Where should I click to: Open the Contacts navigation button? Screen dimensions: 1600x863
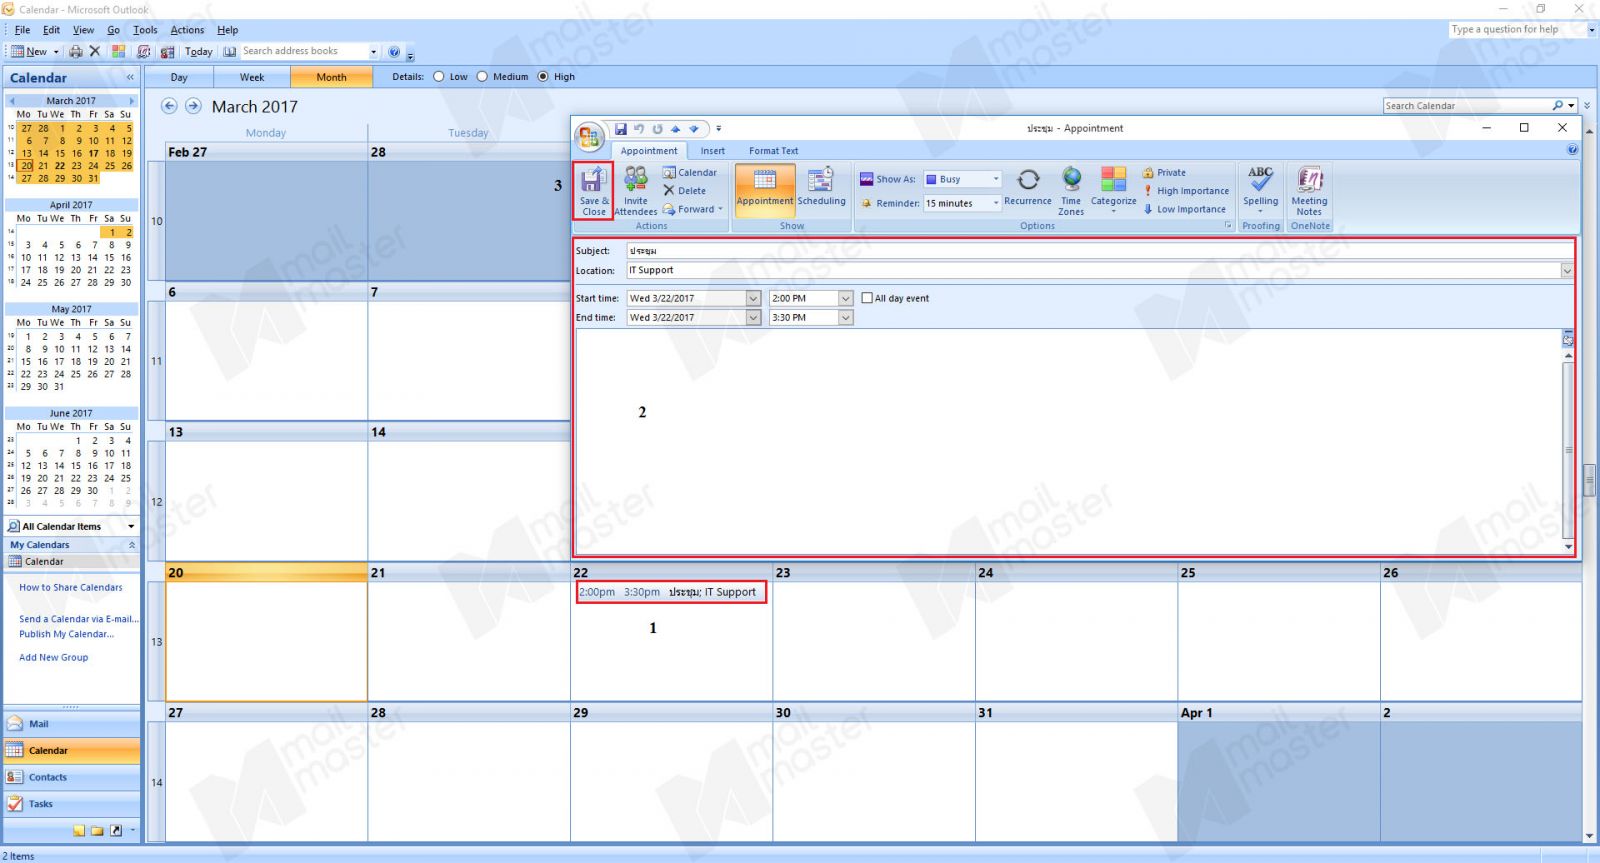pos(72,777)
